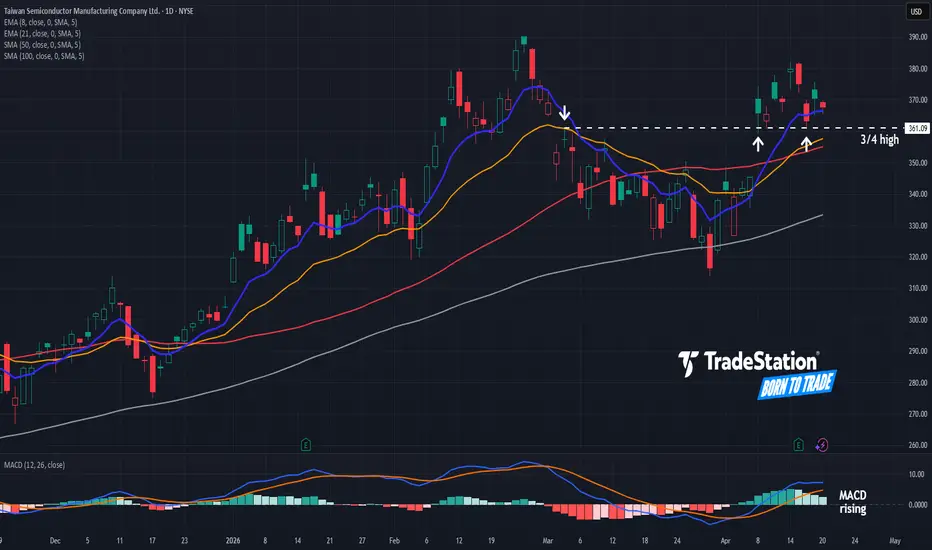This screenshot has height=550, width=932.
Task: Open the USD currency selector
Action: 916,11
